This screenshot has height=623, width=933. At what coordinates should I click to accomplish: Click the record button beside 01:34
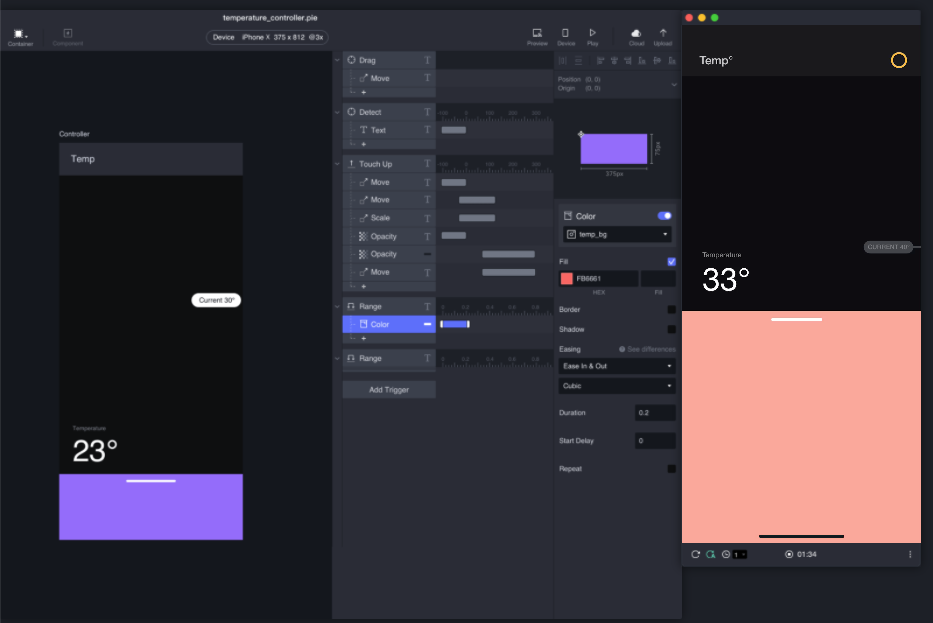coord(789,554)
